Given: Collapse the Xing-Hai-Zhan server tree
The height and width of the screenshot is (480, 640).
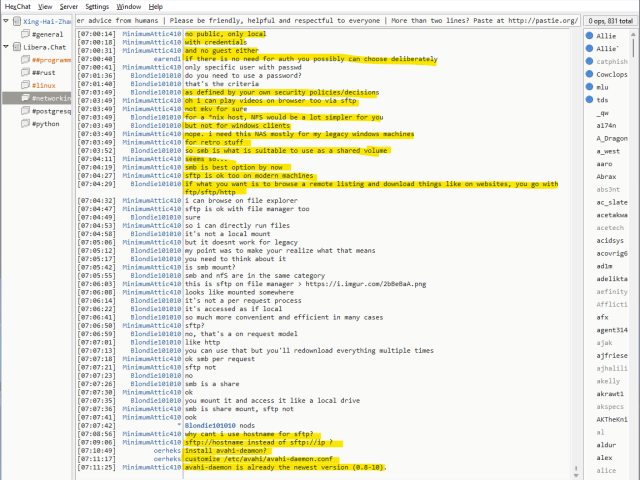Looking at the screenshot, I should click(x=6, y=21).
